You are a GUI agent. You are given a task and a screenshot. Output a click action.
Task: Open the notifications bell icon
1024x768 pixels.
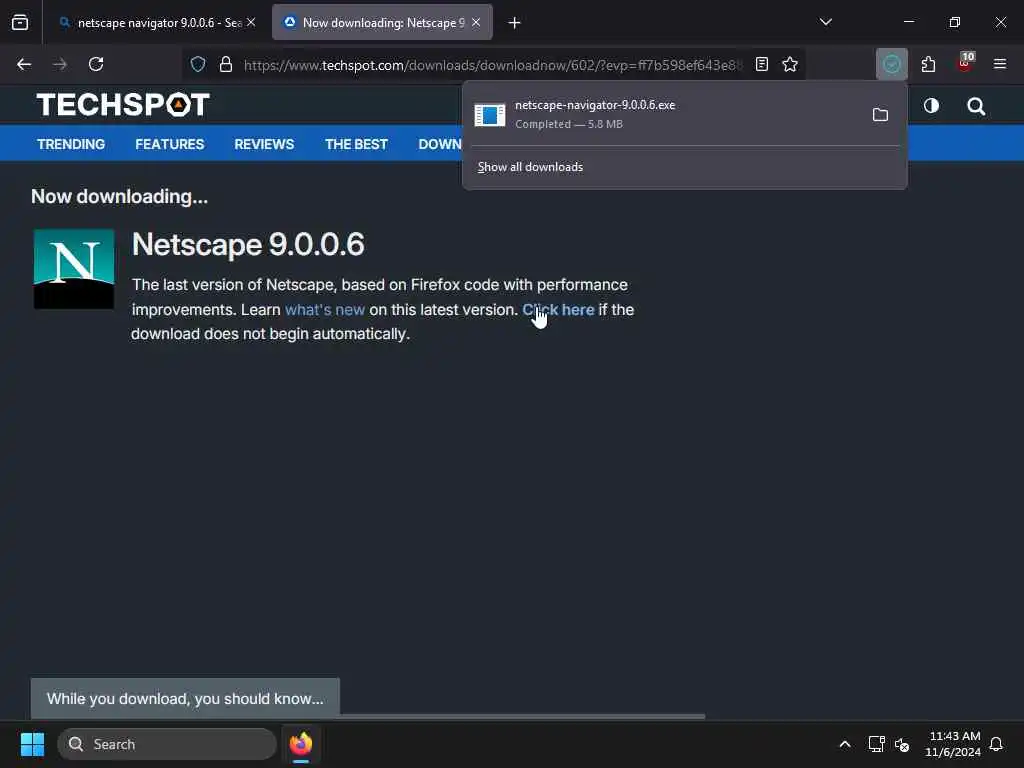pyautogui.click(x=997, y=744)
